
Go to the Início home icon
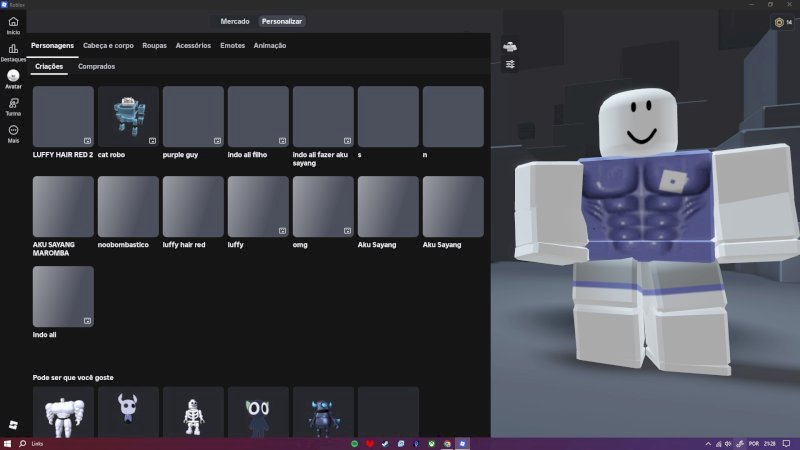[13, 21]
